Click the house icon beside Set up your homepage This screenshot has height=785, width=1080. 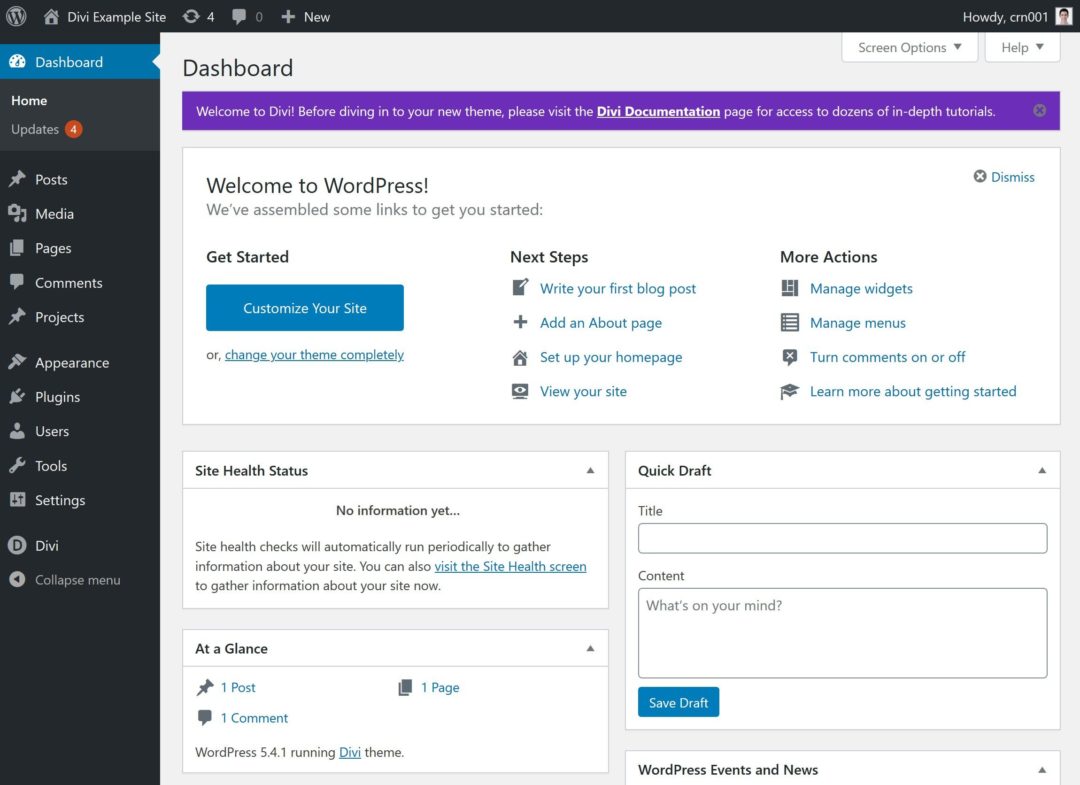(520, 357)
